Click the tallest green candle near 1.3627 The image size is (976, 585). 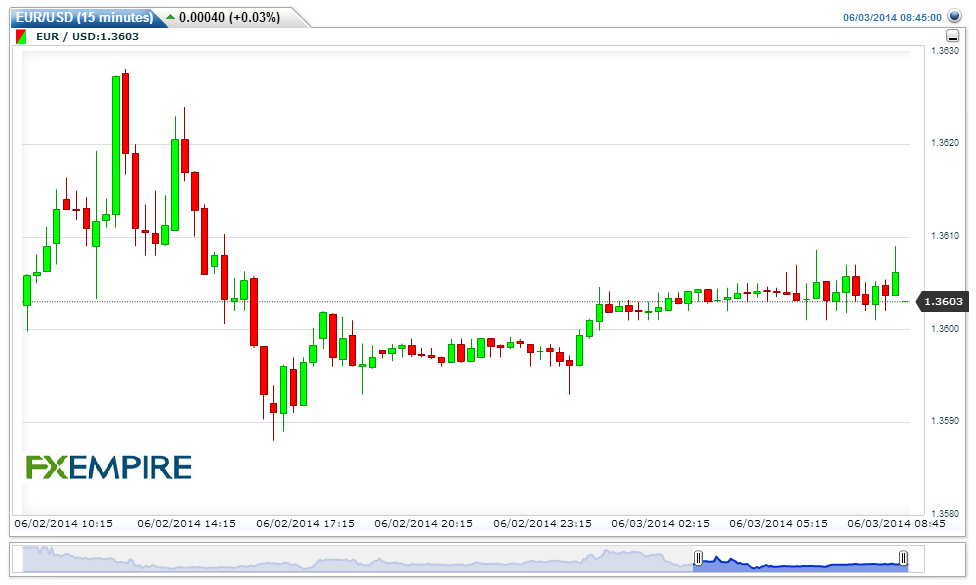pos(116,146)
